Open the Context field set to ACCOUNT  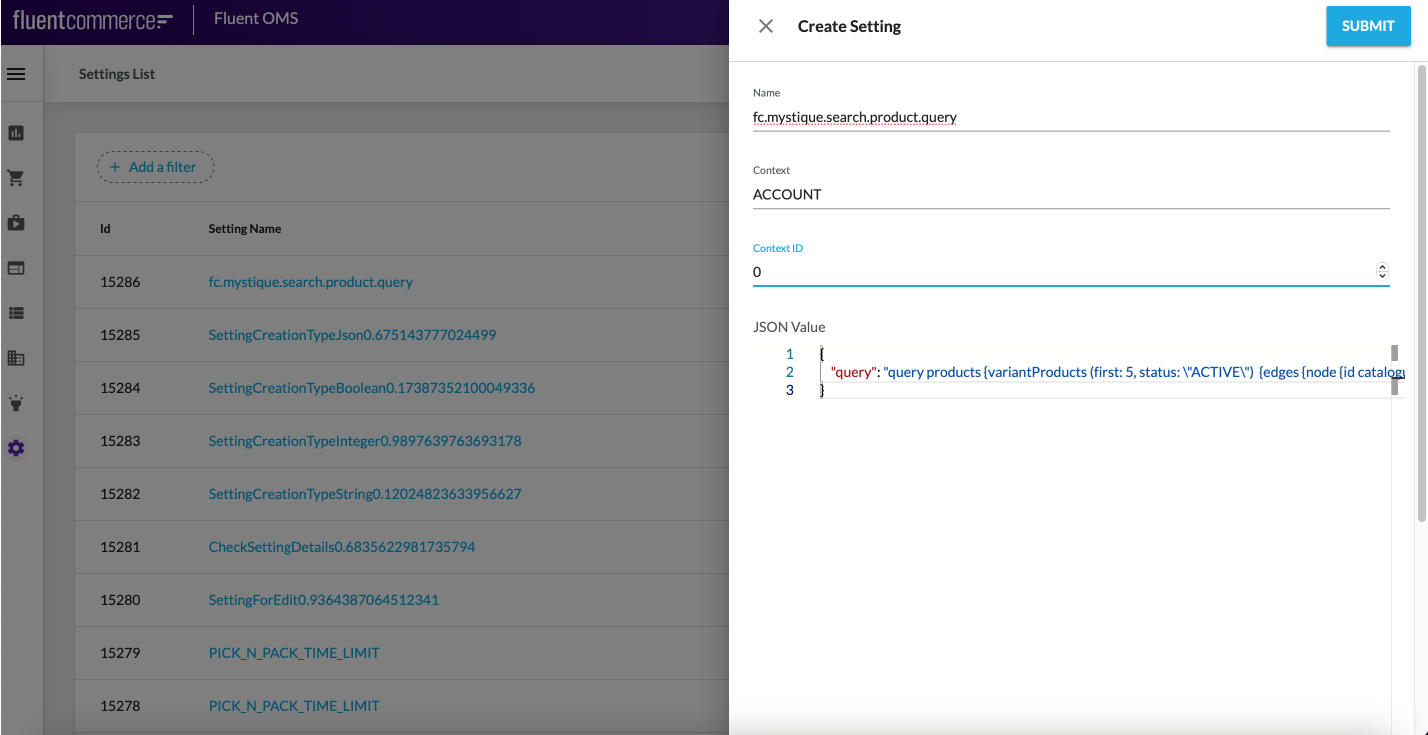pos(1070,195)
